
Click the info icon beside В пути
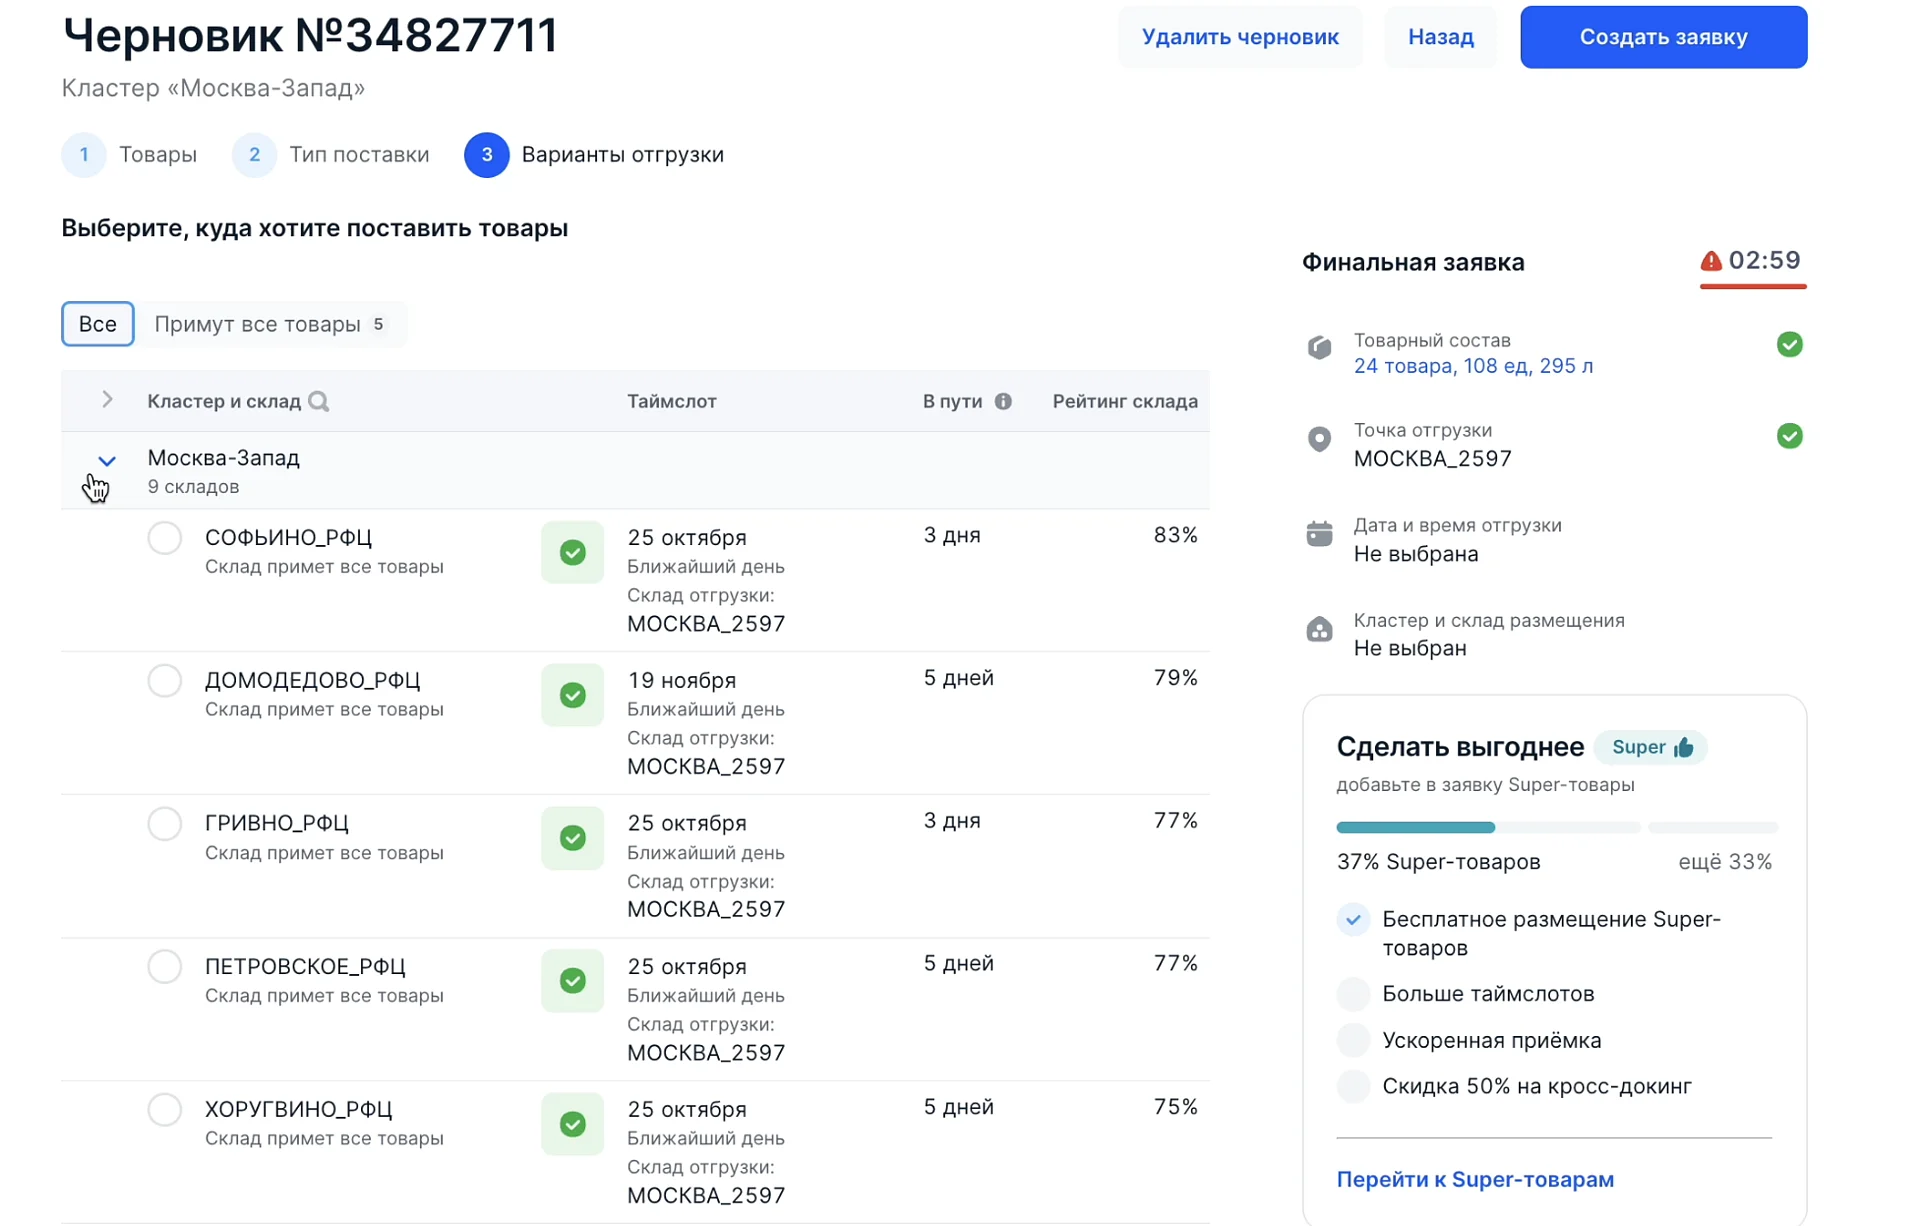pos(1003,401)
